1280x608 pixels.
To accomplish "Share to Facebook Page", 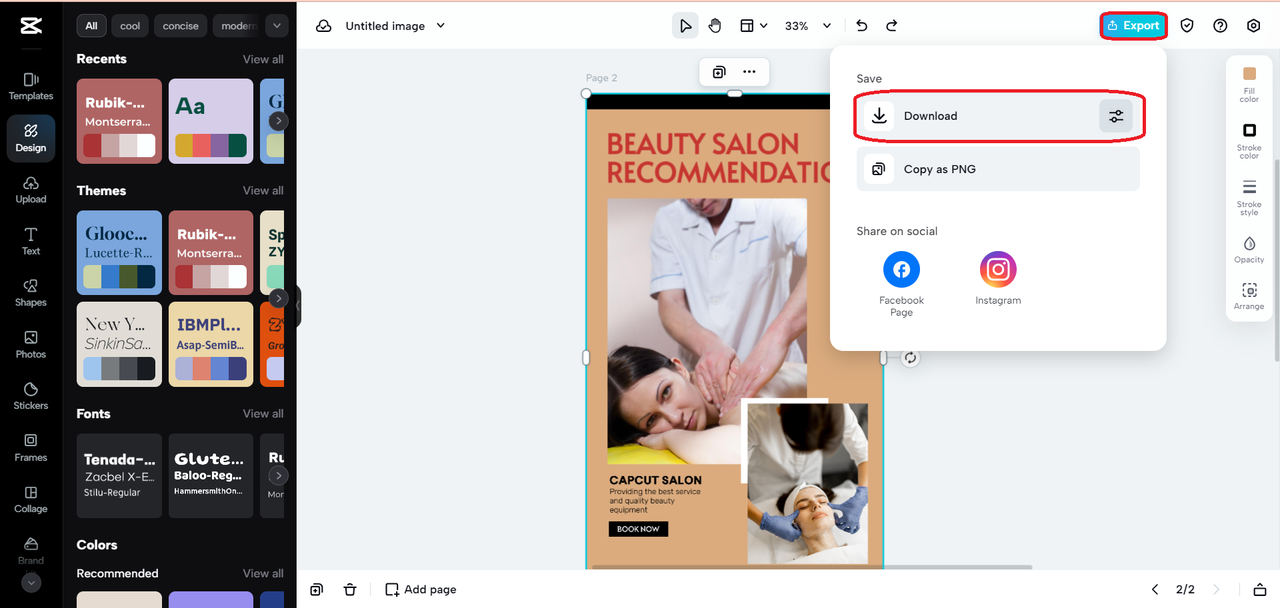I will [x=901, y=284].
